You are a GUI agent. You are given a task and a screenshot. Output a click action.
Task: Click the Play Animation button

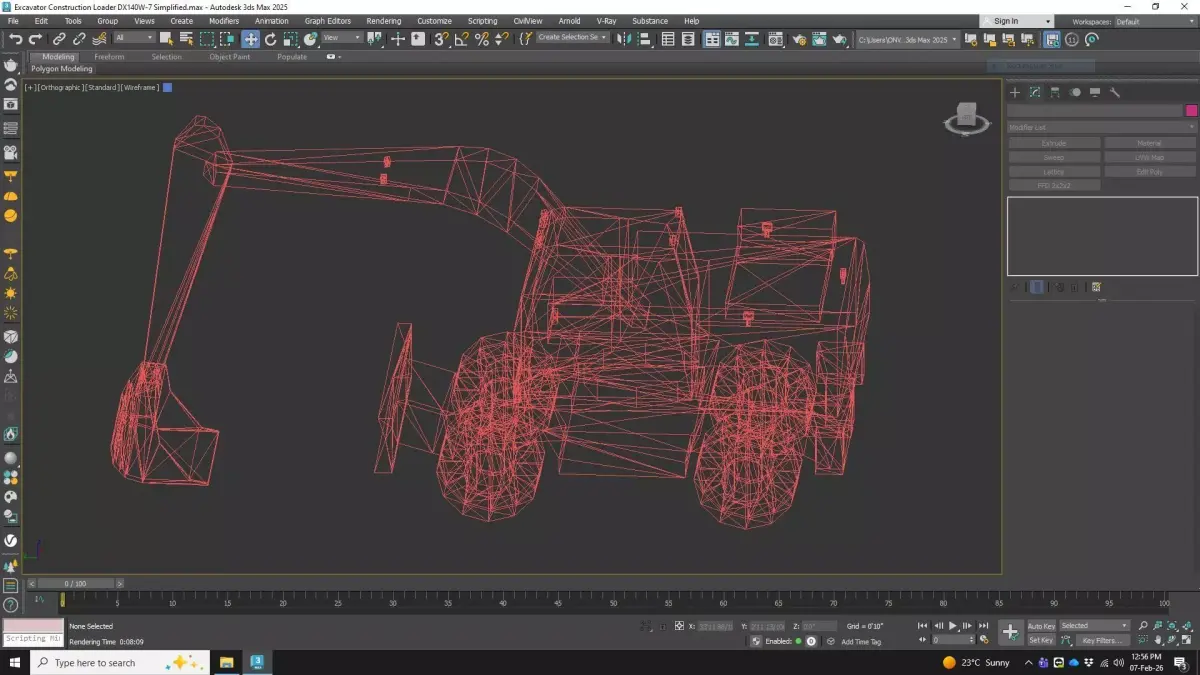953,625
